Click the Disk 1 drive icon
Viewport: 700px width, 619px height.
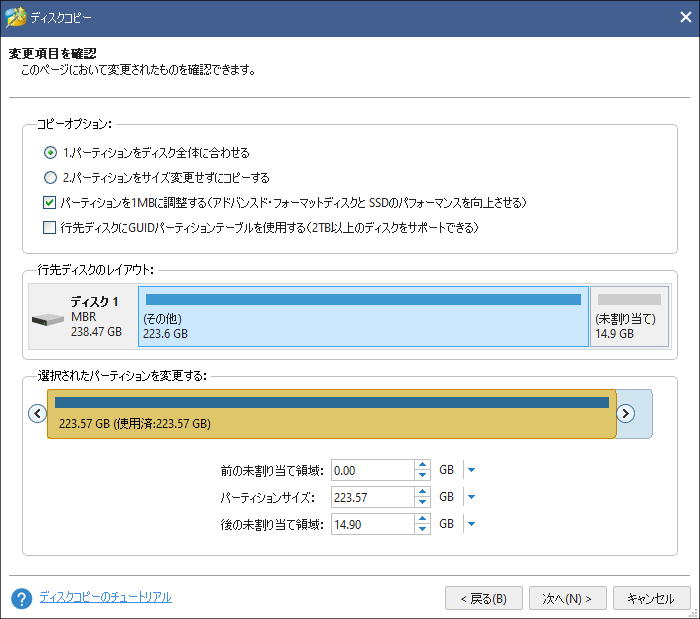coord(48,319)
